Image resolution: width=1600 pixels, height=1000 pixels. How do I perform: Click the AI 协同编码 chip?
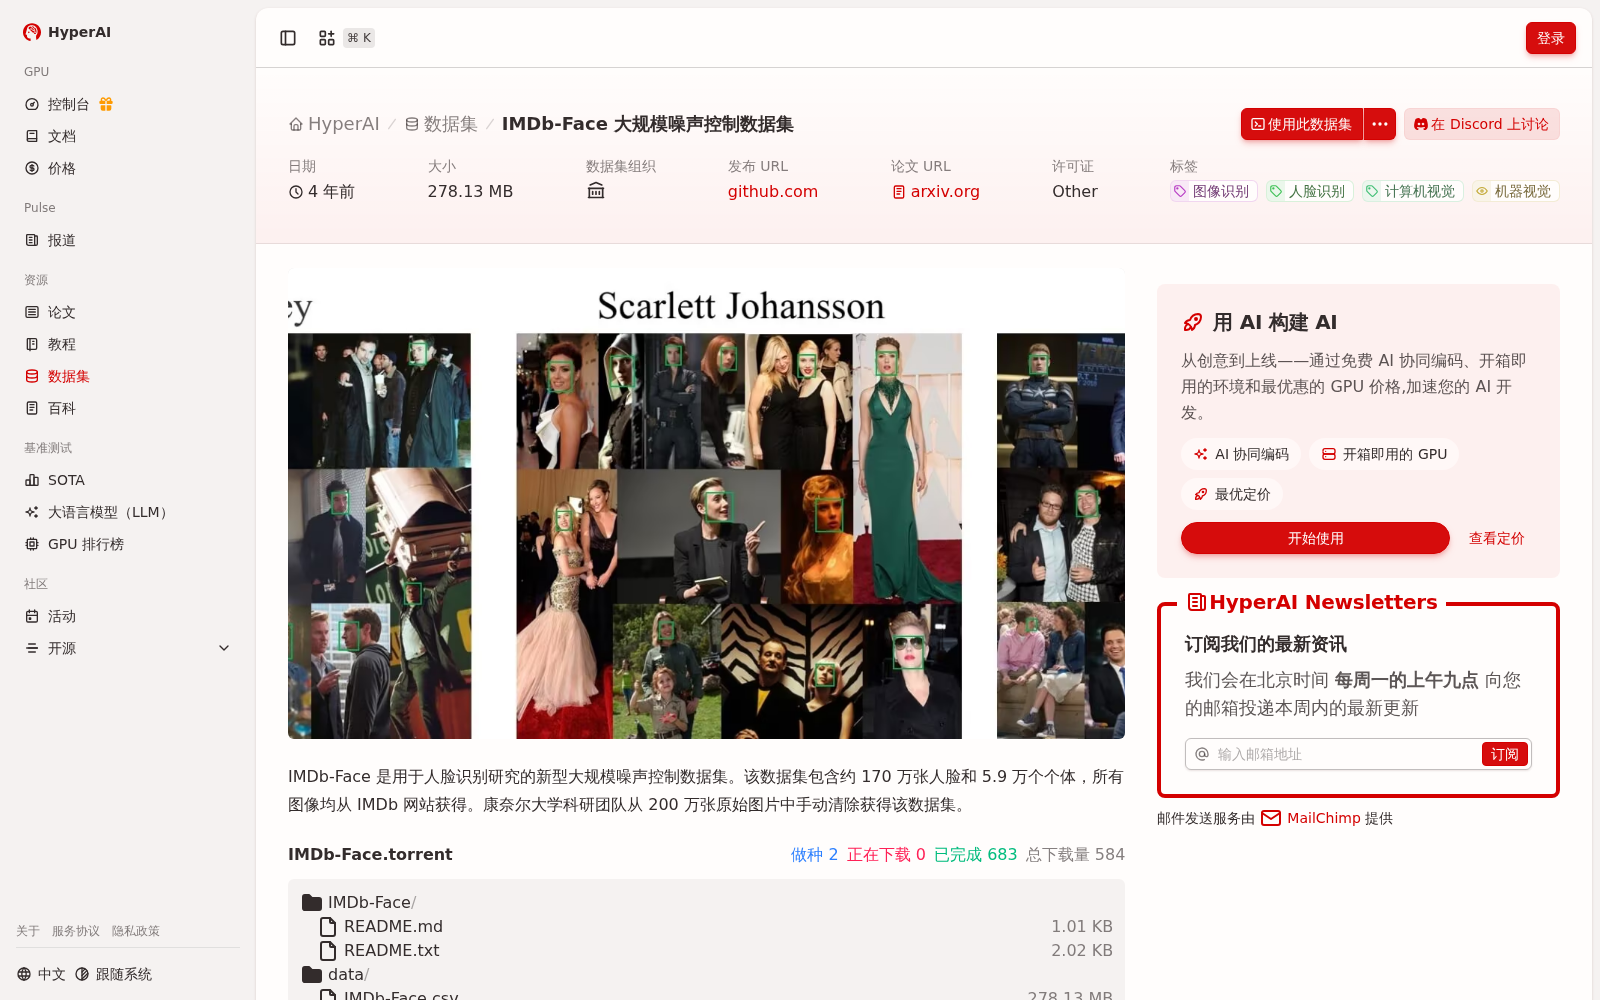point(1241,454)
